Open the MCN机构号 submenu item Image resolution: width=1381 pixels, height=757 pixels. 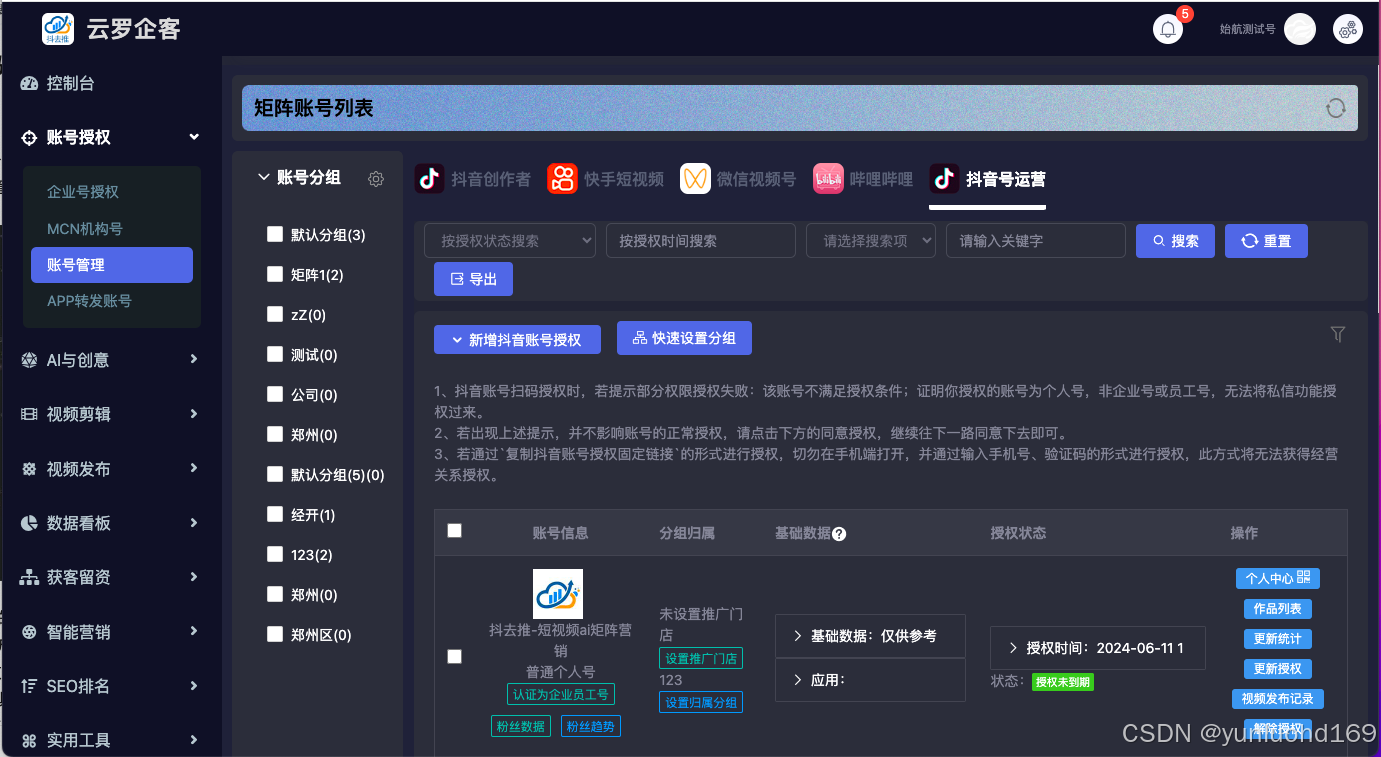[x=85, y=229]
